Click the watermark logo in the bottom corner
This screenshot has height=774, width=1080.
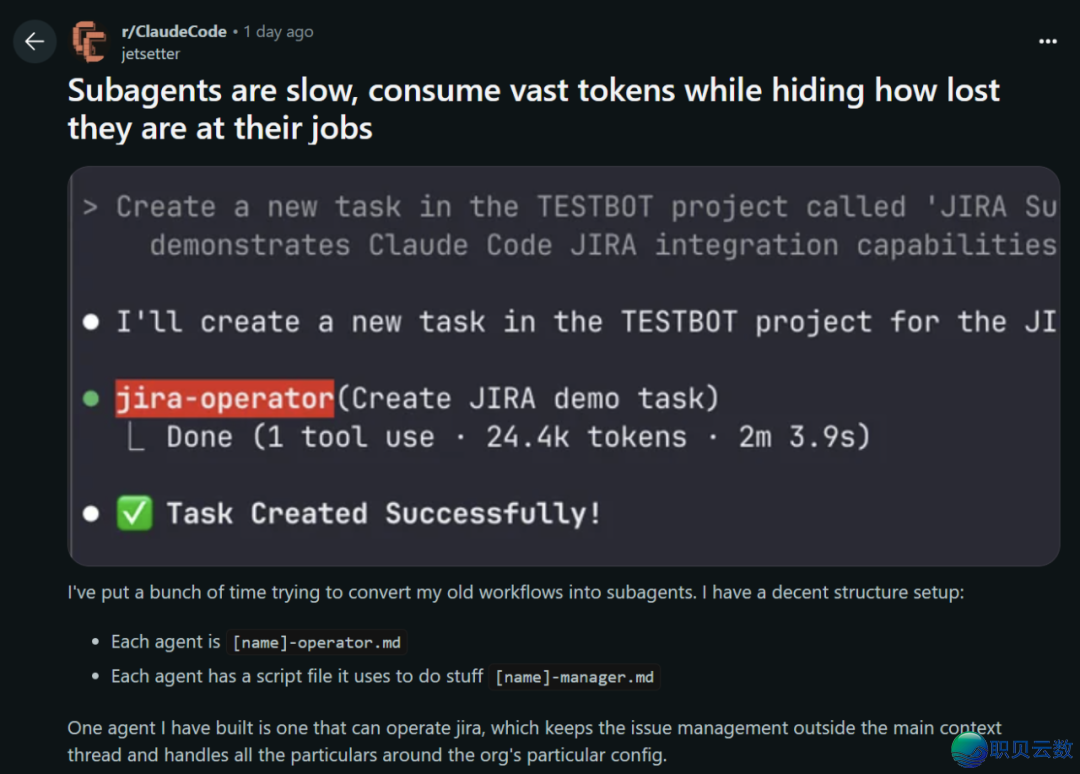(970, 749)
